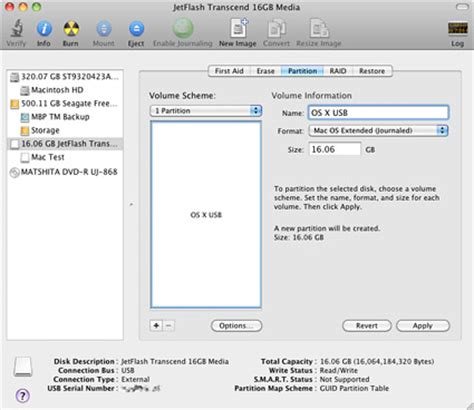Switch to the Restore tab

[372, 71]
